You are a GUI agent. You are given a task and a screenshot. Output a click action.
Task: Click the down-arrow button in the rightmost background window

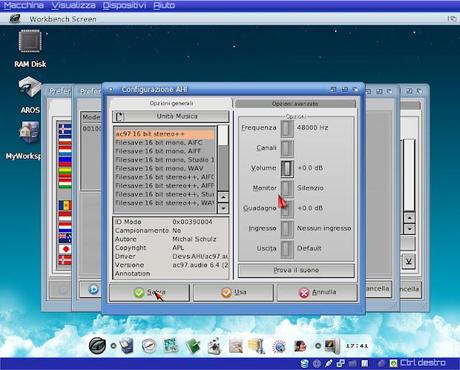coord(409,261)
